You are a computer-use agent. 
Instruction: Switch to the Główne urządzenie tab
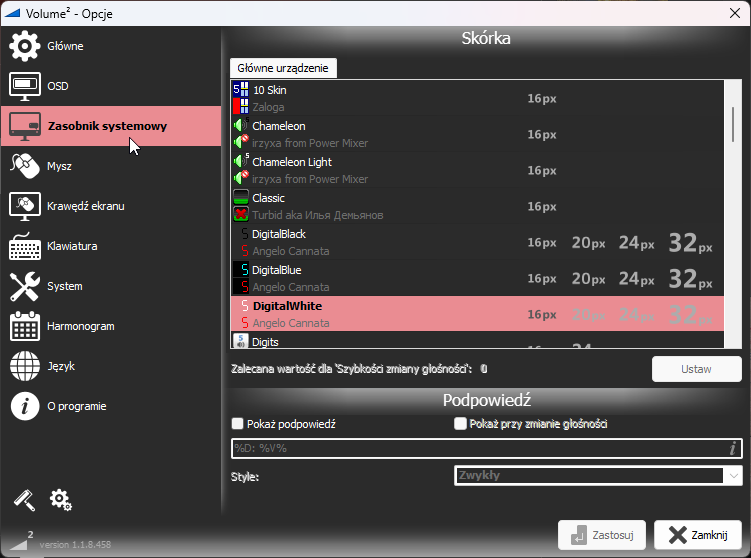coord(283,68)
